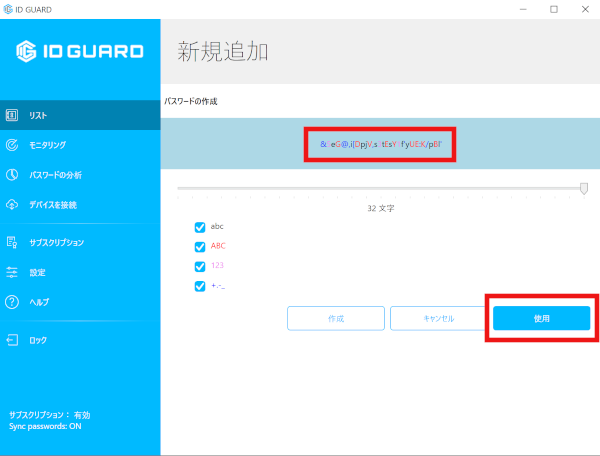Click the パスワードの作成 heading
The width and height of the screenshot is (600, 456).
191,101
